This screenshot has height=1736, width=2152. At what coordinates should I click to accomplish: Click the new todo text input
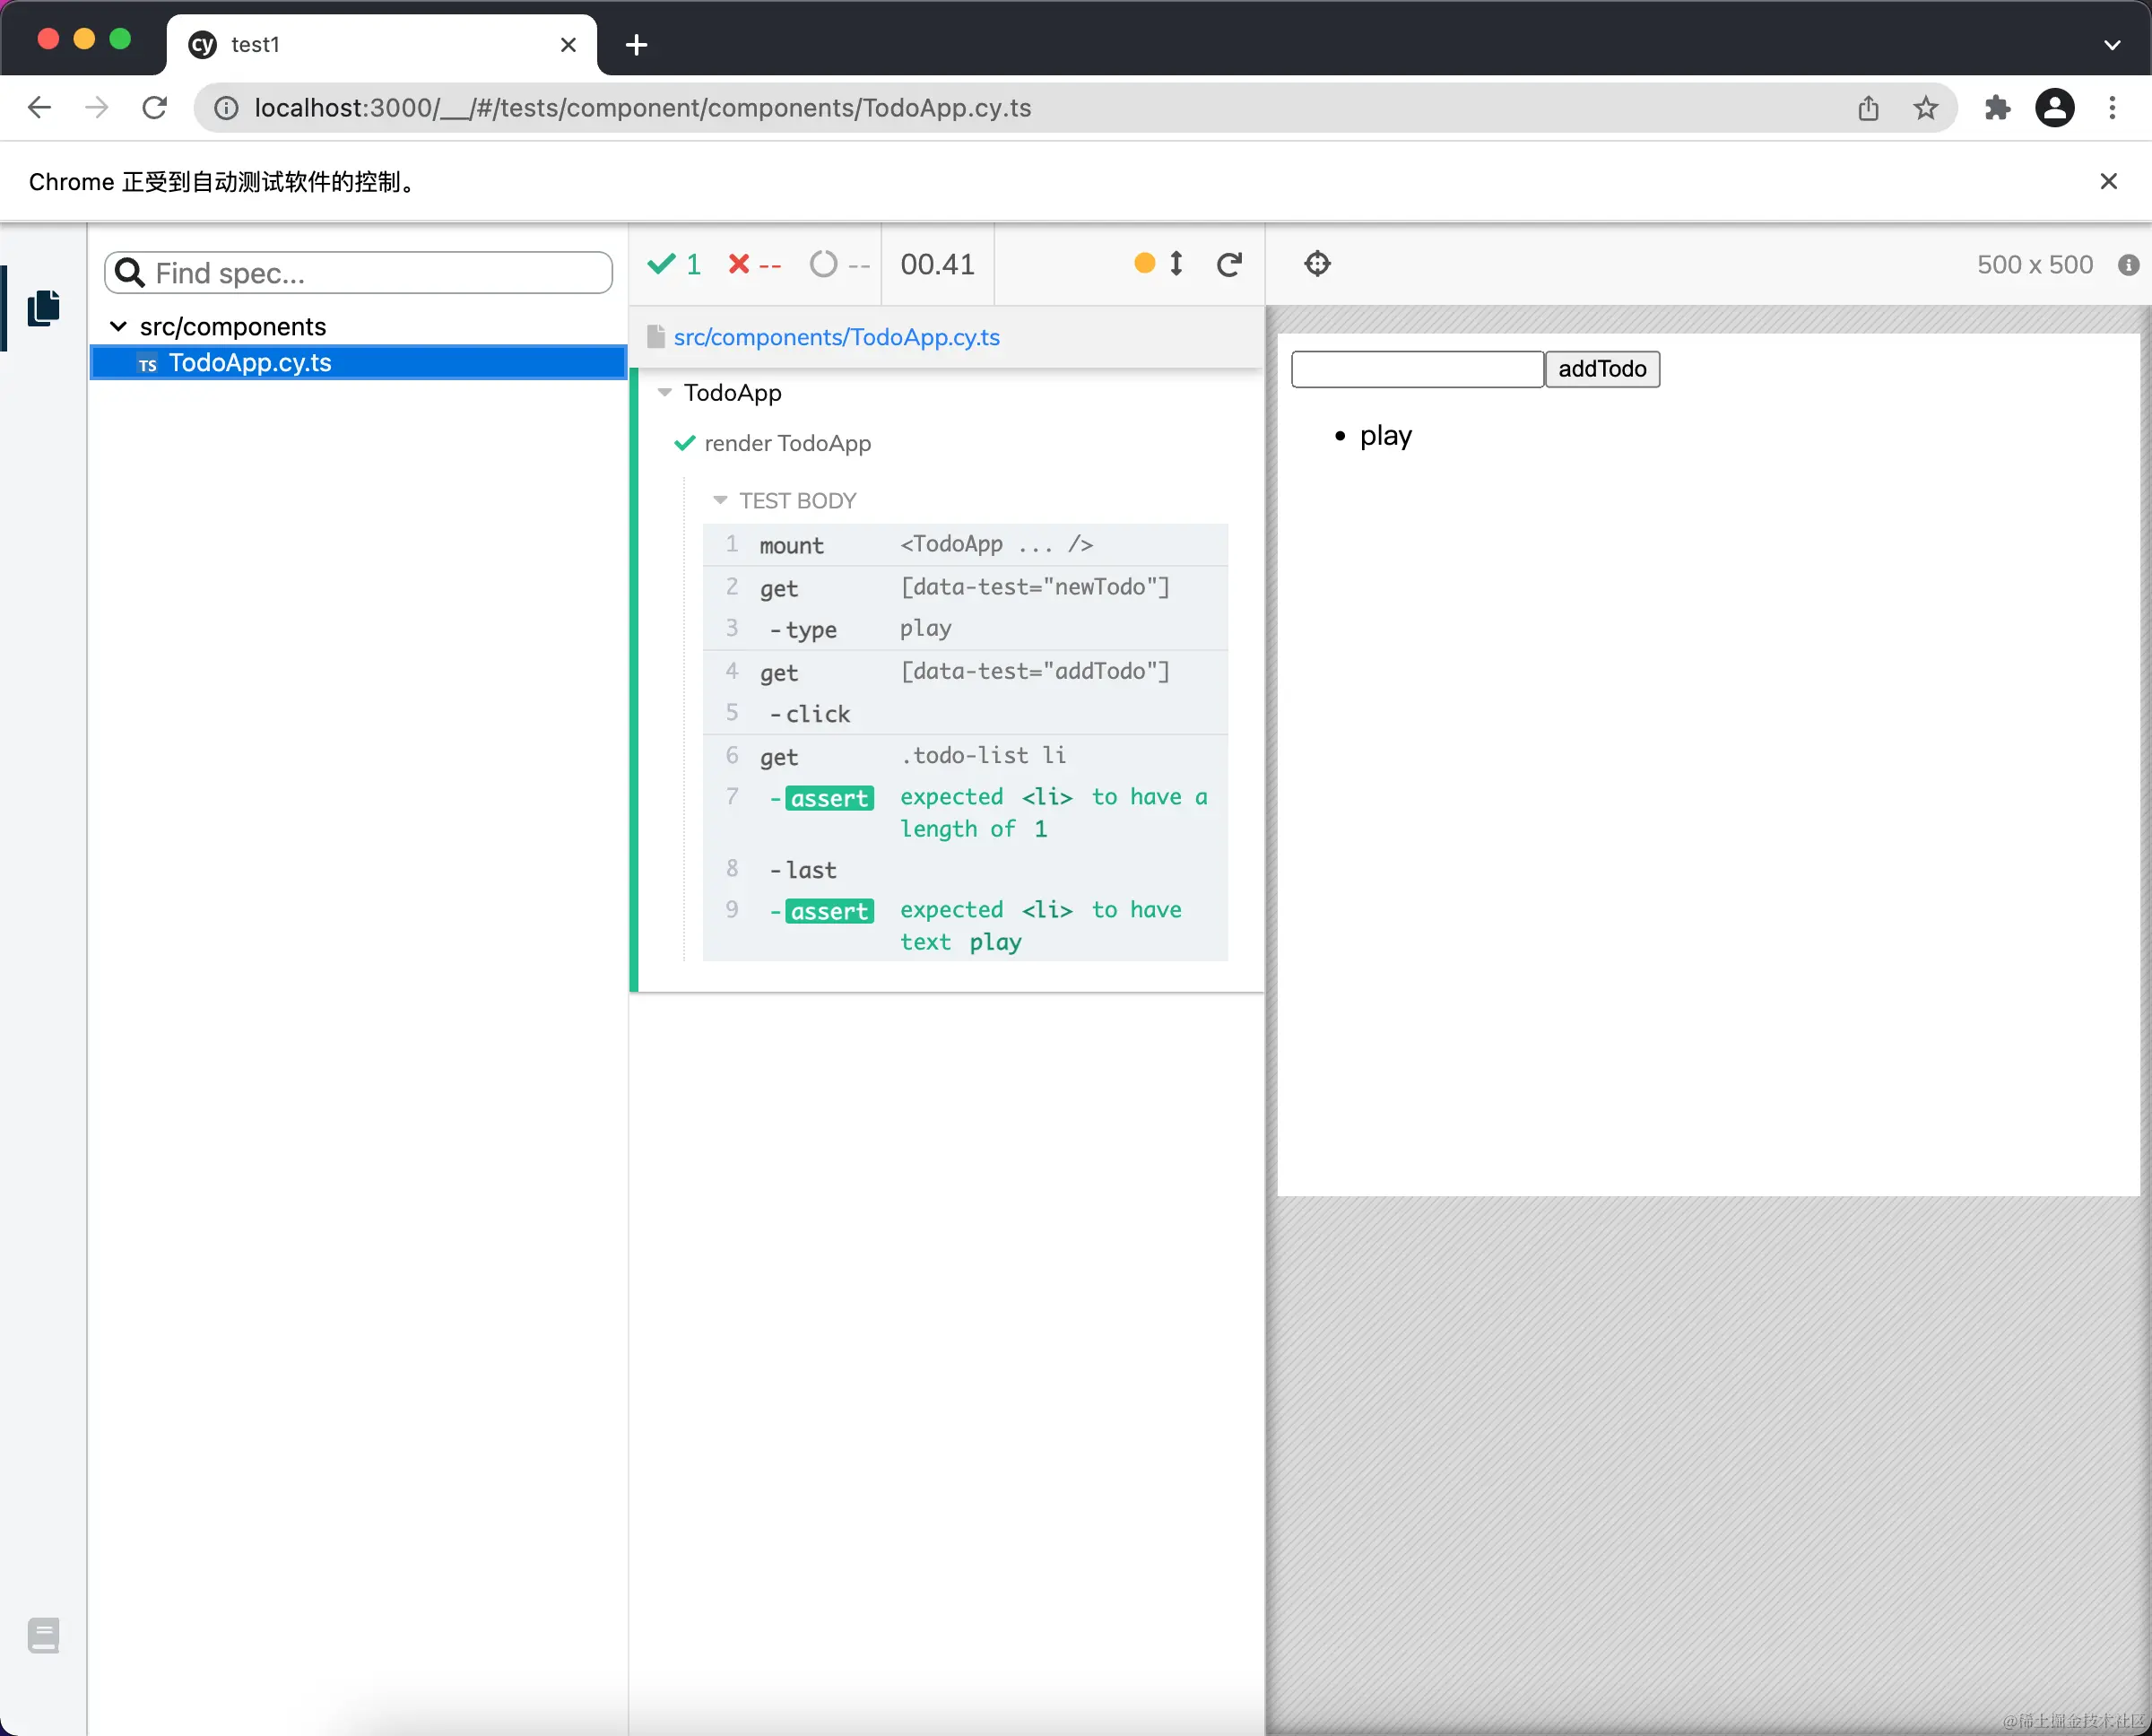pos(1416,369)
